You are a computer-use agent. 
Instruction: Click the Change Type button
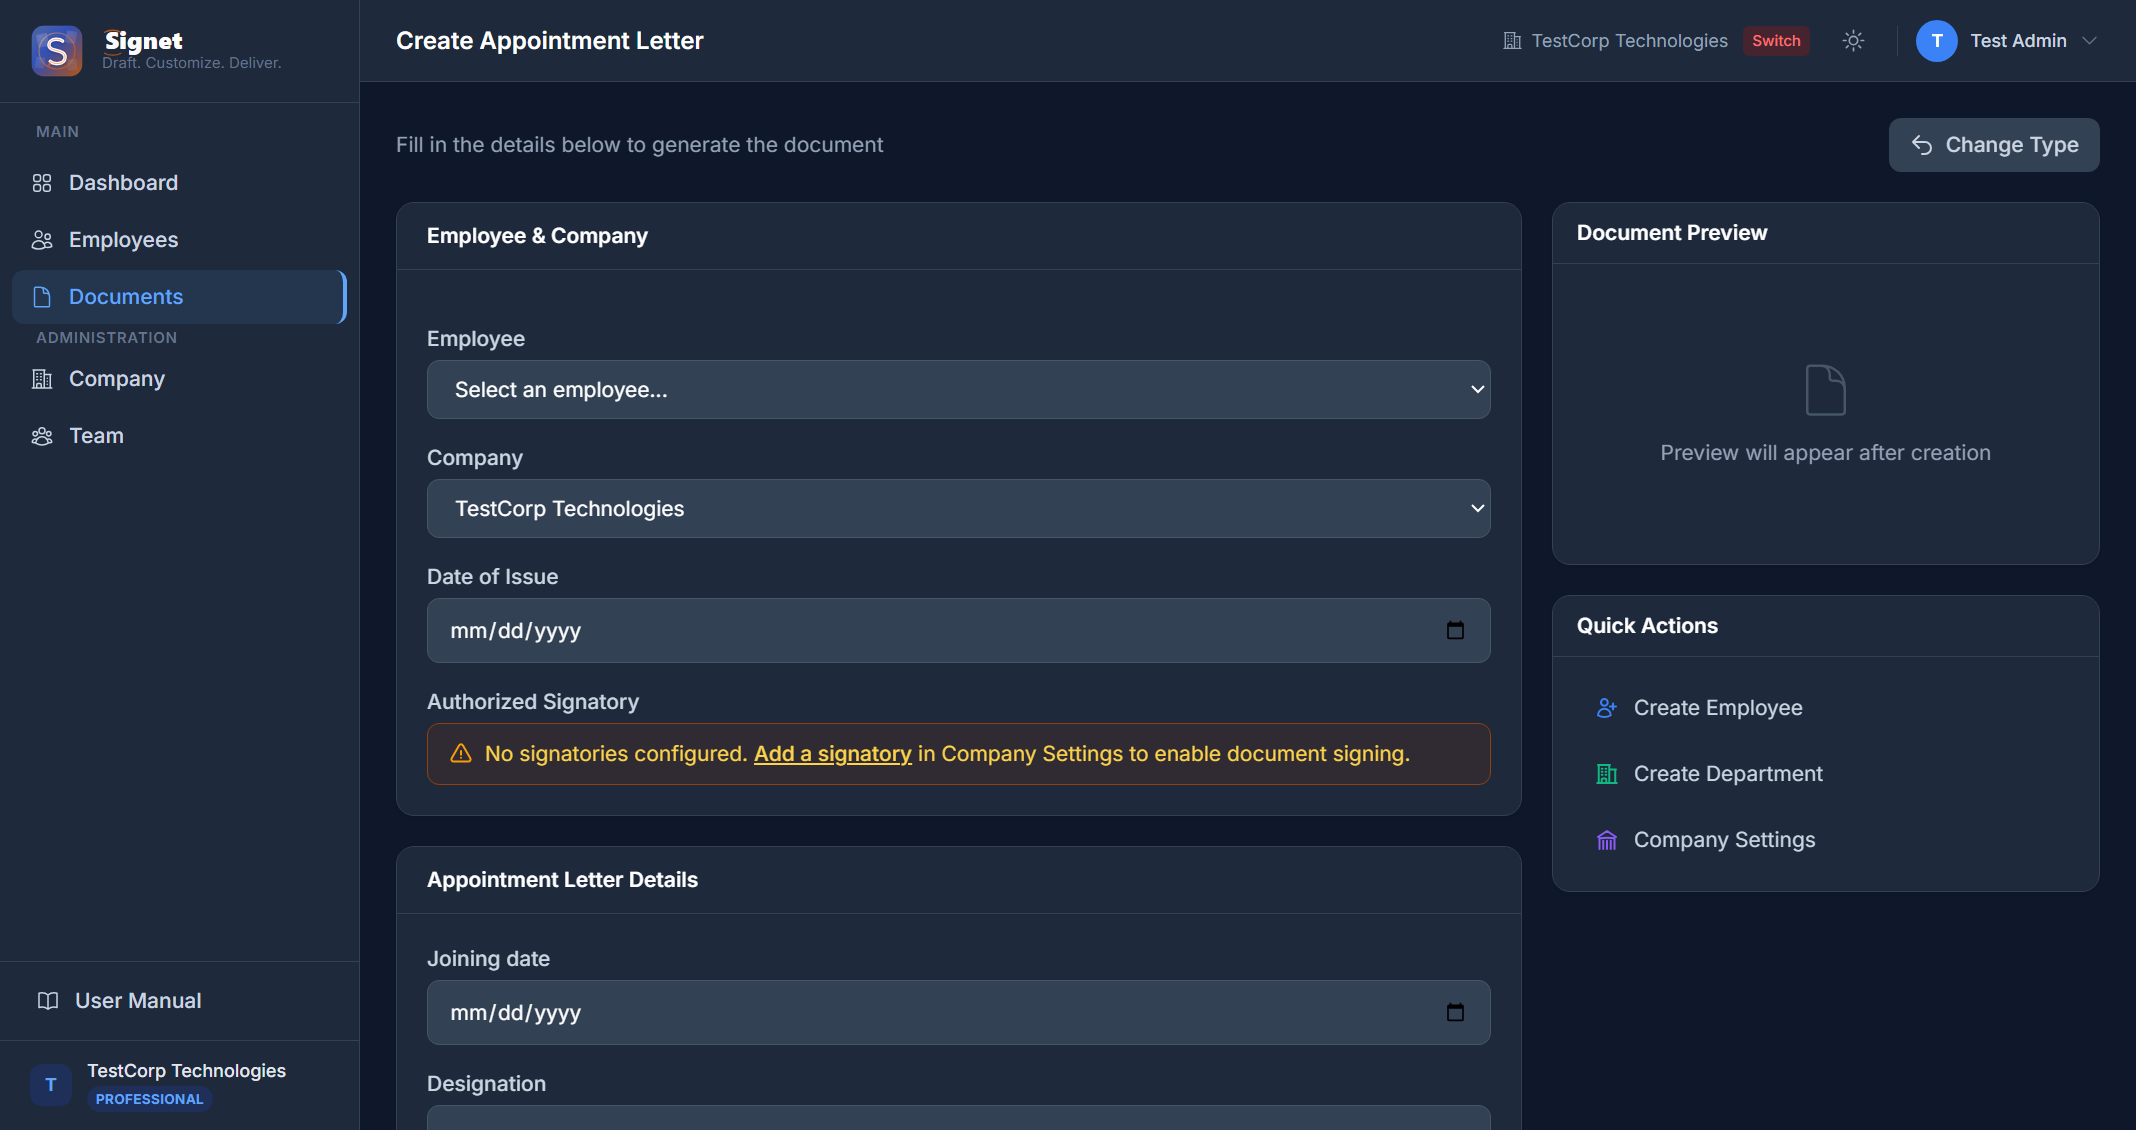point(1993,145)
